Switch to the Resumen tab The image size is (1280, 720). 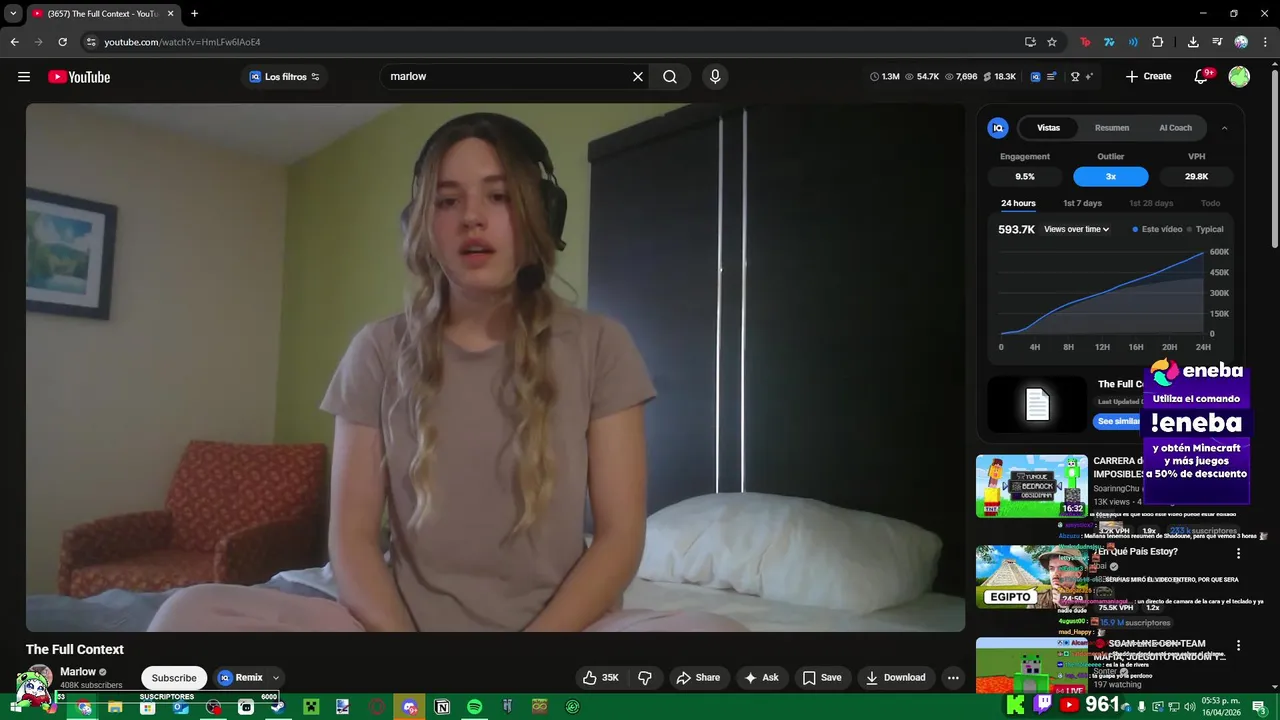pos(1112,128)
